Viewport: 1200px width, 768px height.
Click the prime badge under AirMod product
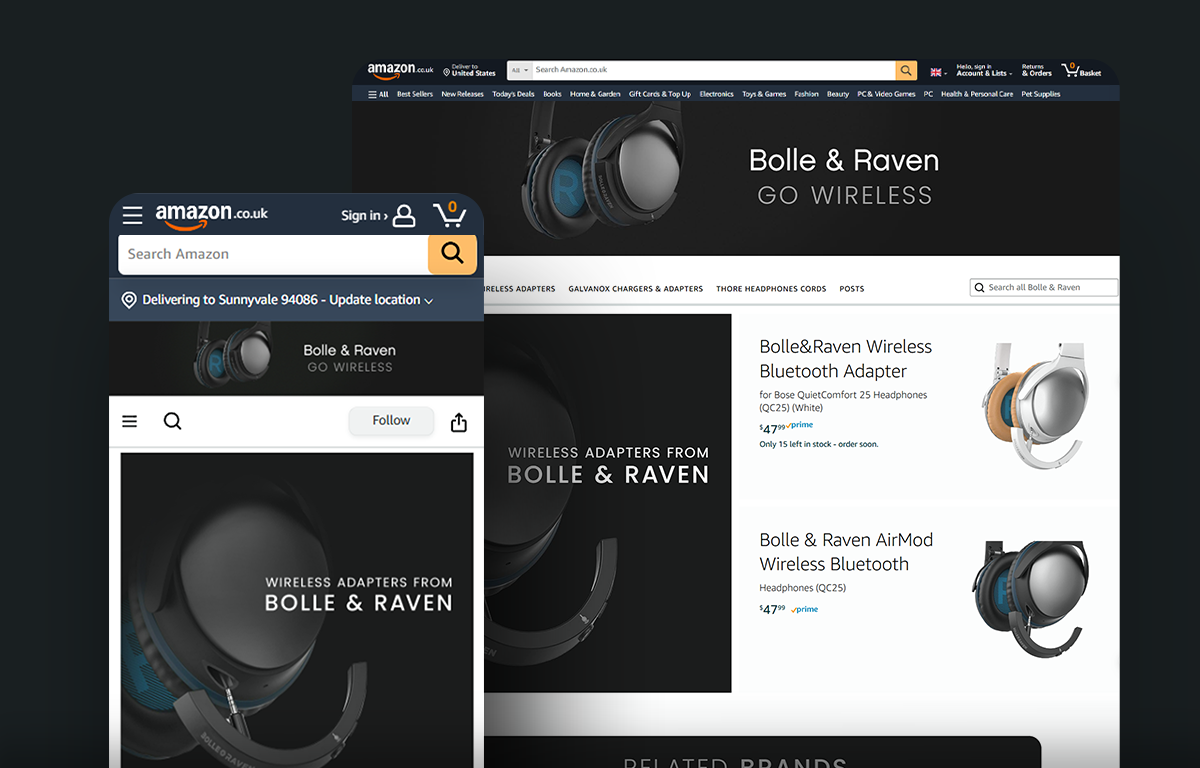coord(805,610)
